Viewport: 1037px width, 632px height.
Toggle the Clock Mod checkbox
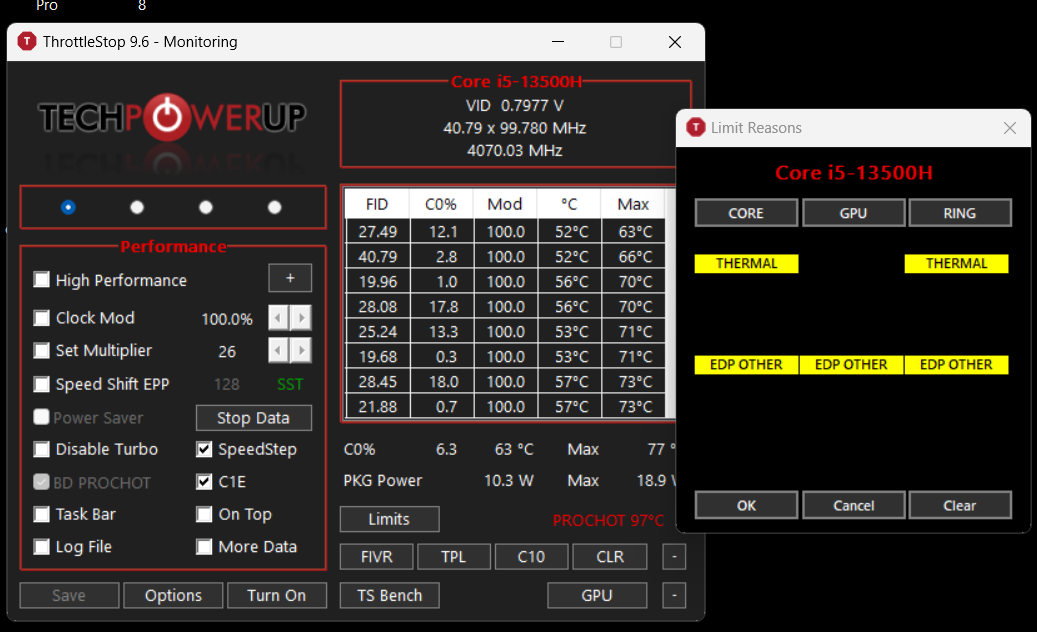pos(42,318)
